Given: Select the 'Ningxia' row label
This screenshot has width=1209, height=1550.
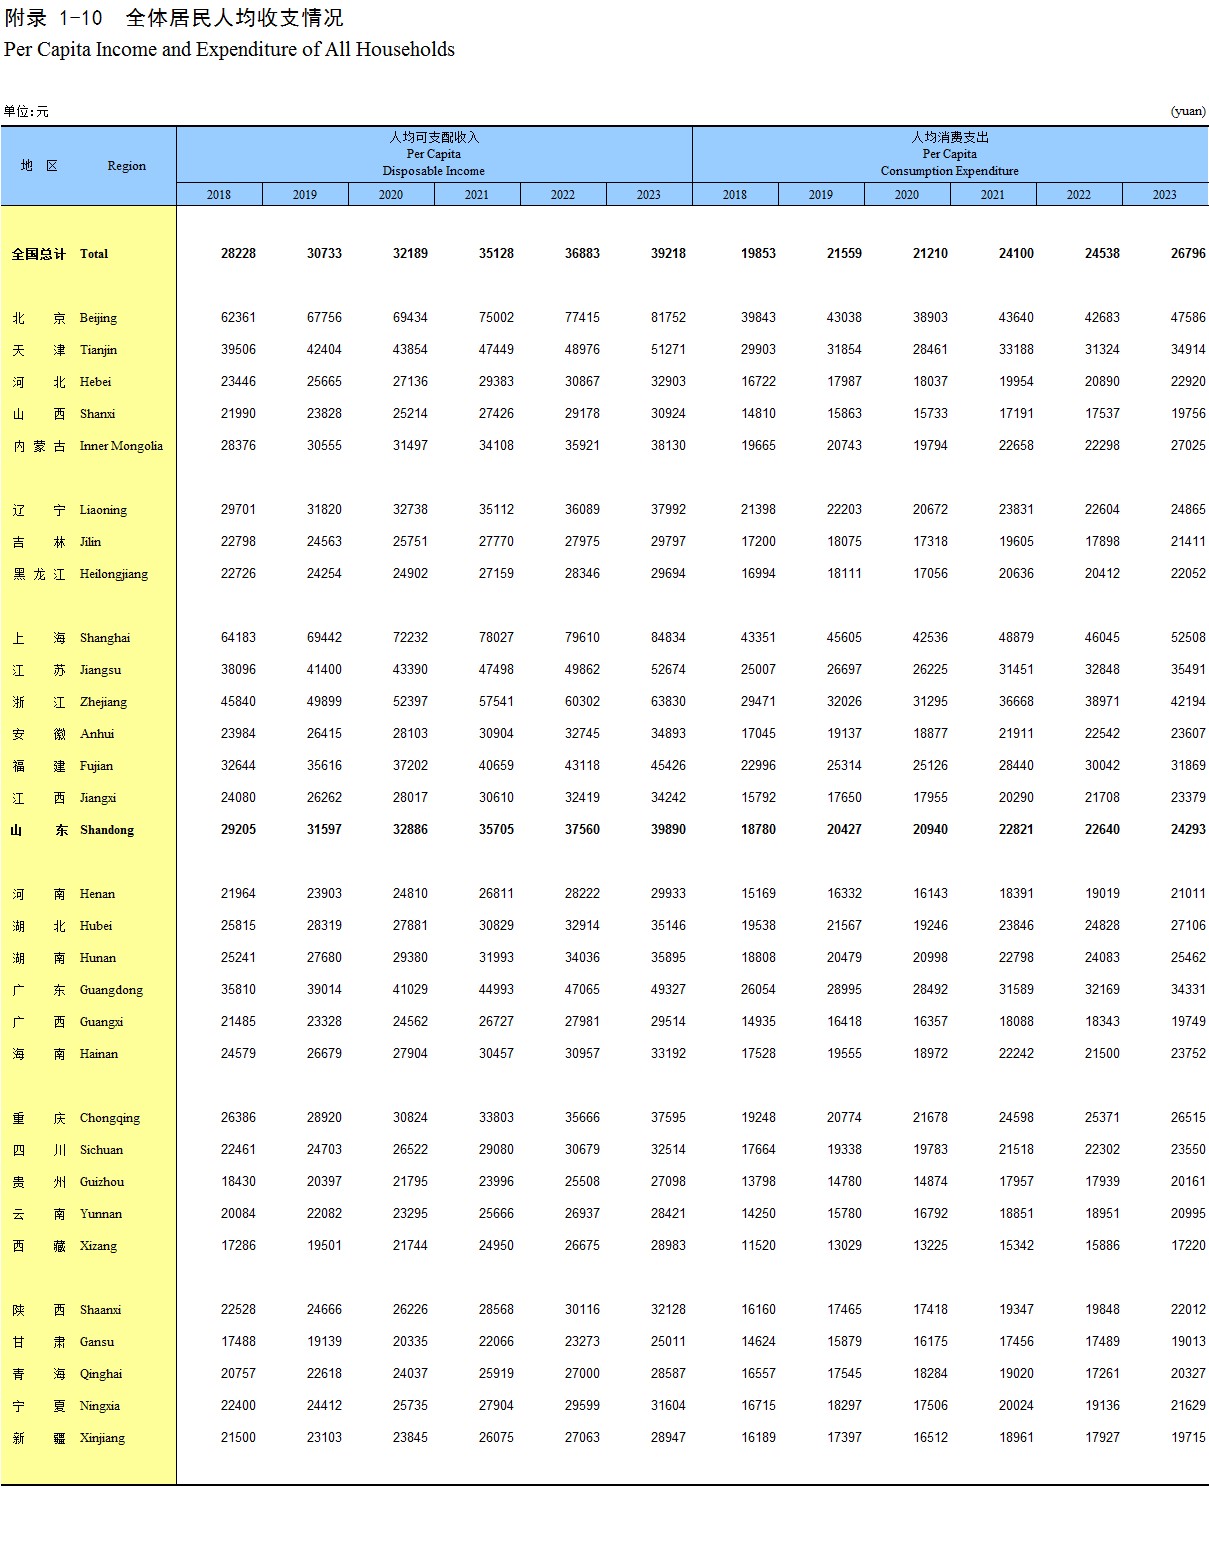Looking at the screenshot, I should (x=100, y=1406).
